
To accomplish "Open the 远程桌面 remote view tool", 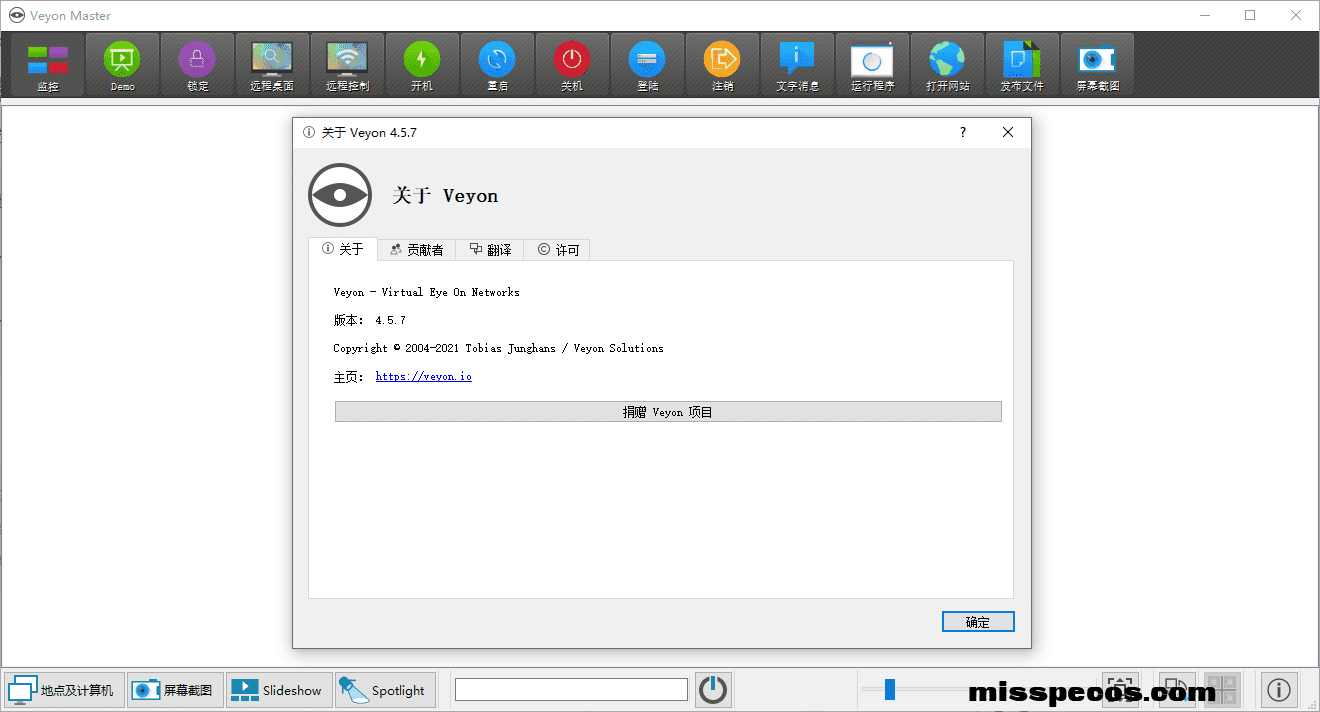I will pyautogui.click(x=272, y=66).
